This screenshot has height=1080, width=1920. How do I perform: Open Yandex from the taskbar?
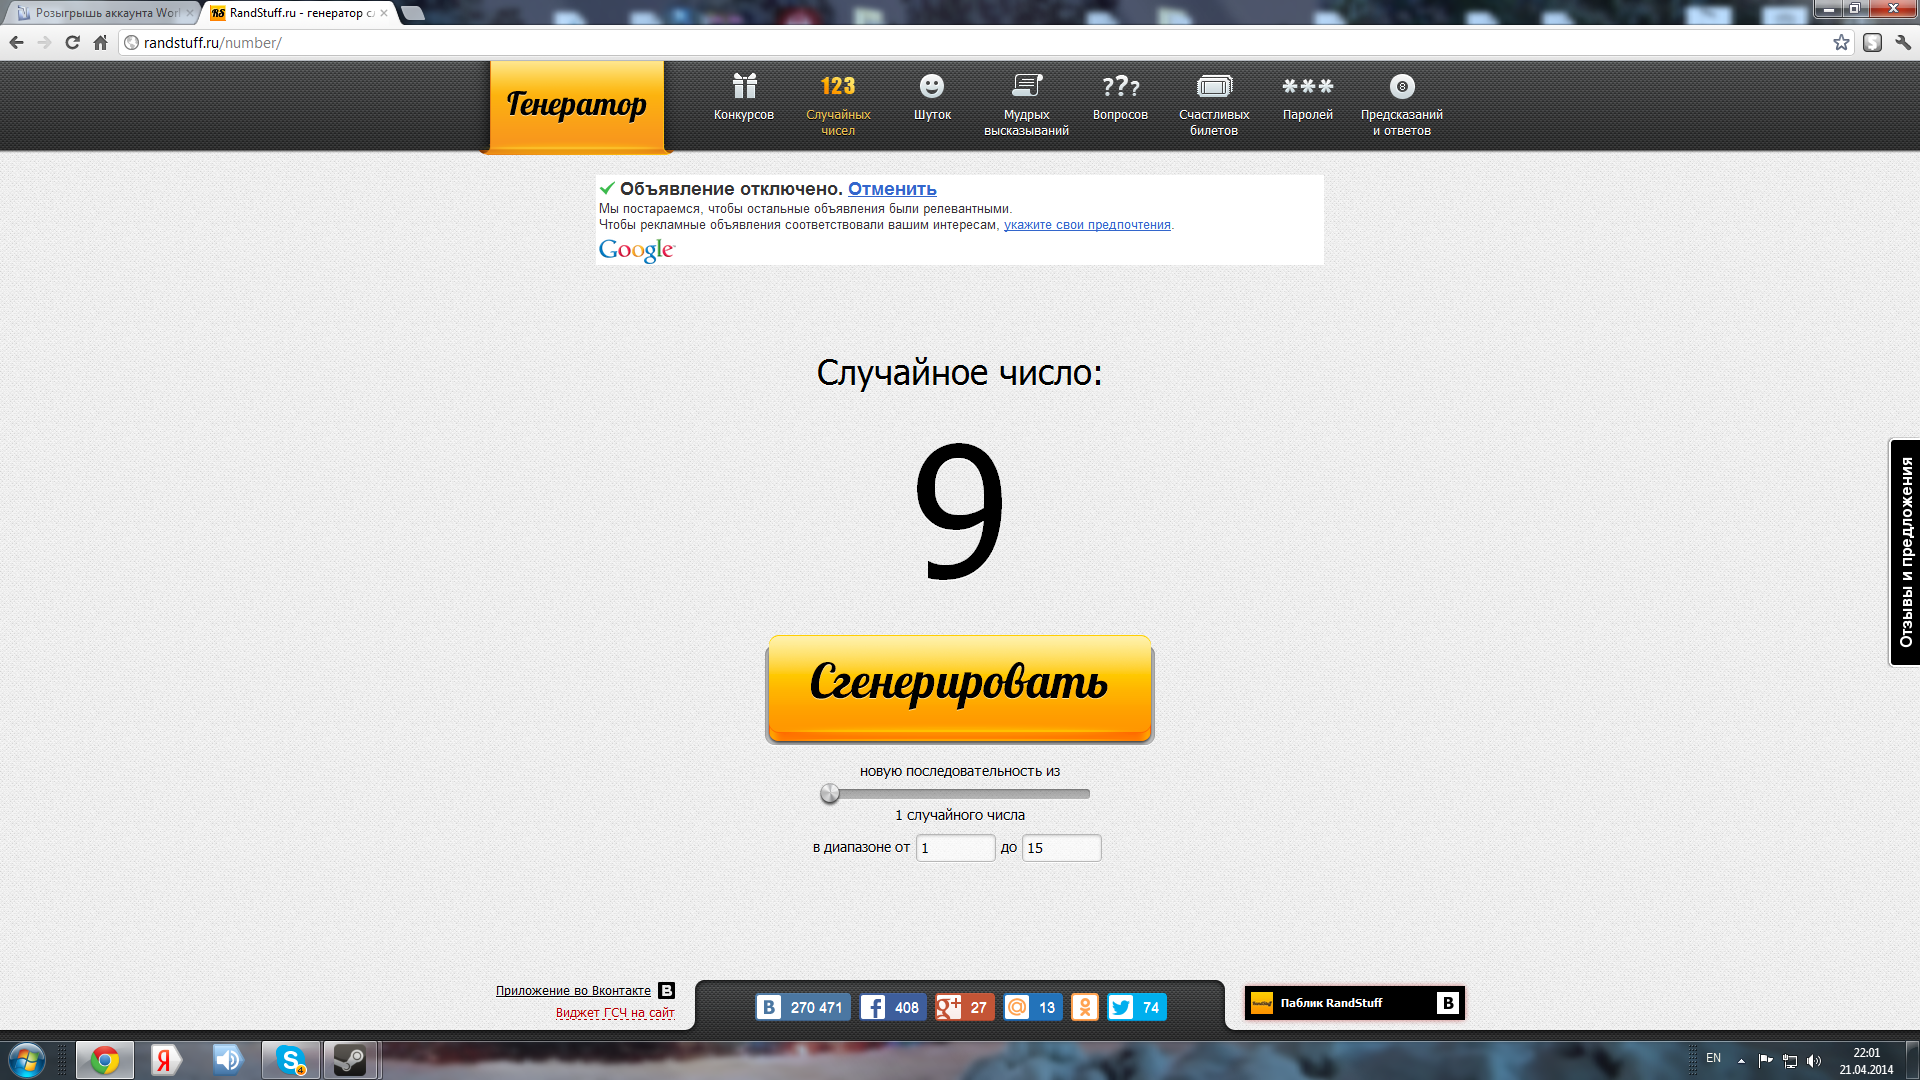[x=166, y=1060]
